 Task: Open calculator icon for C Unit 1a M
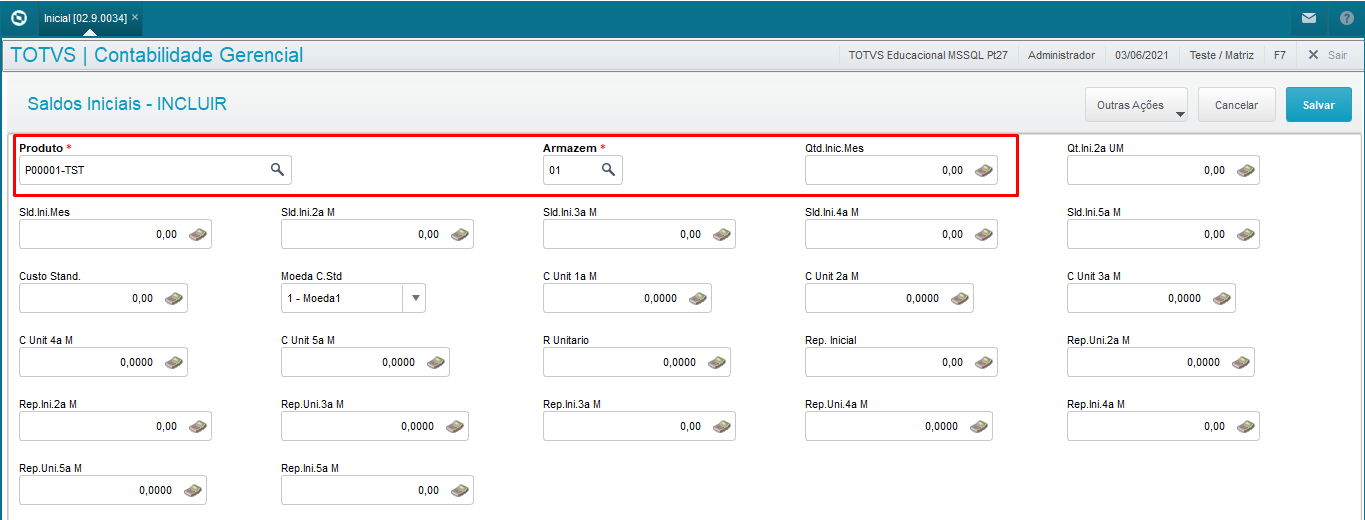(699, 299)
